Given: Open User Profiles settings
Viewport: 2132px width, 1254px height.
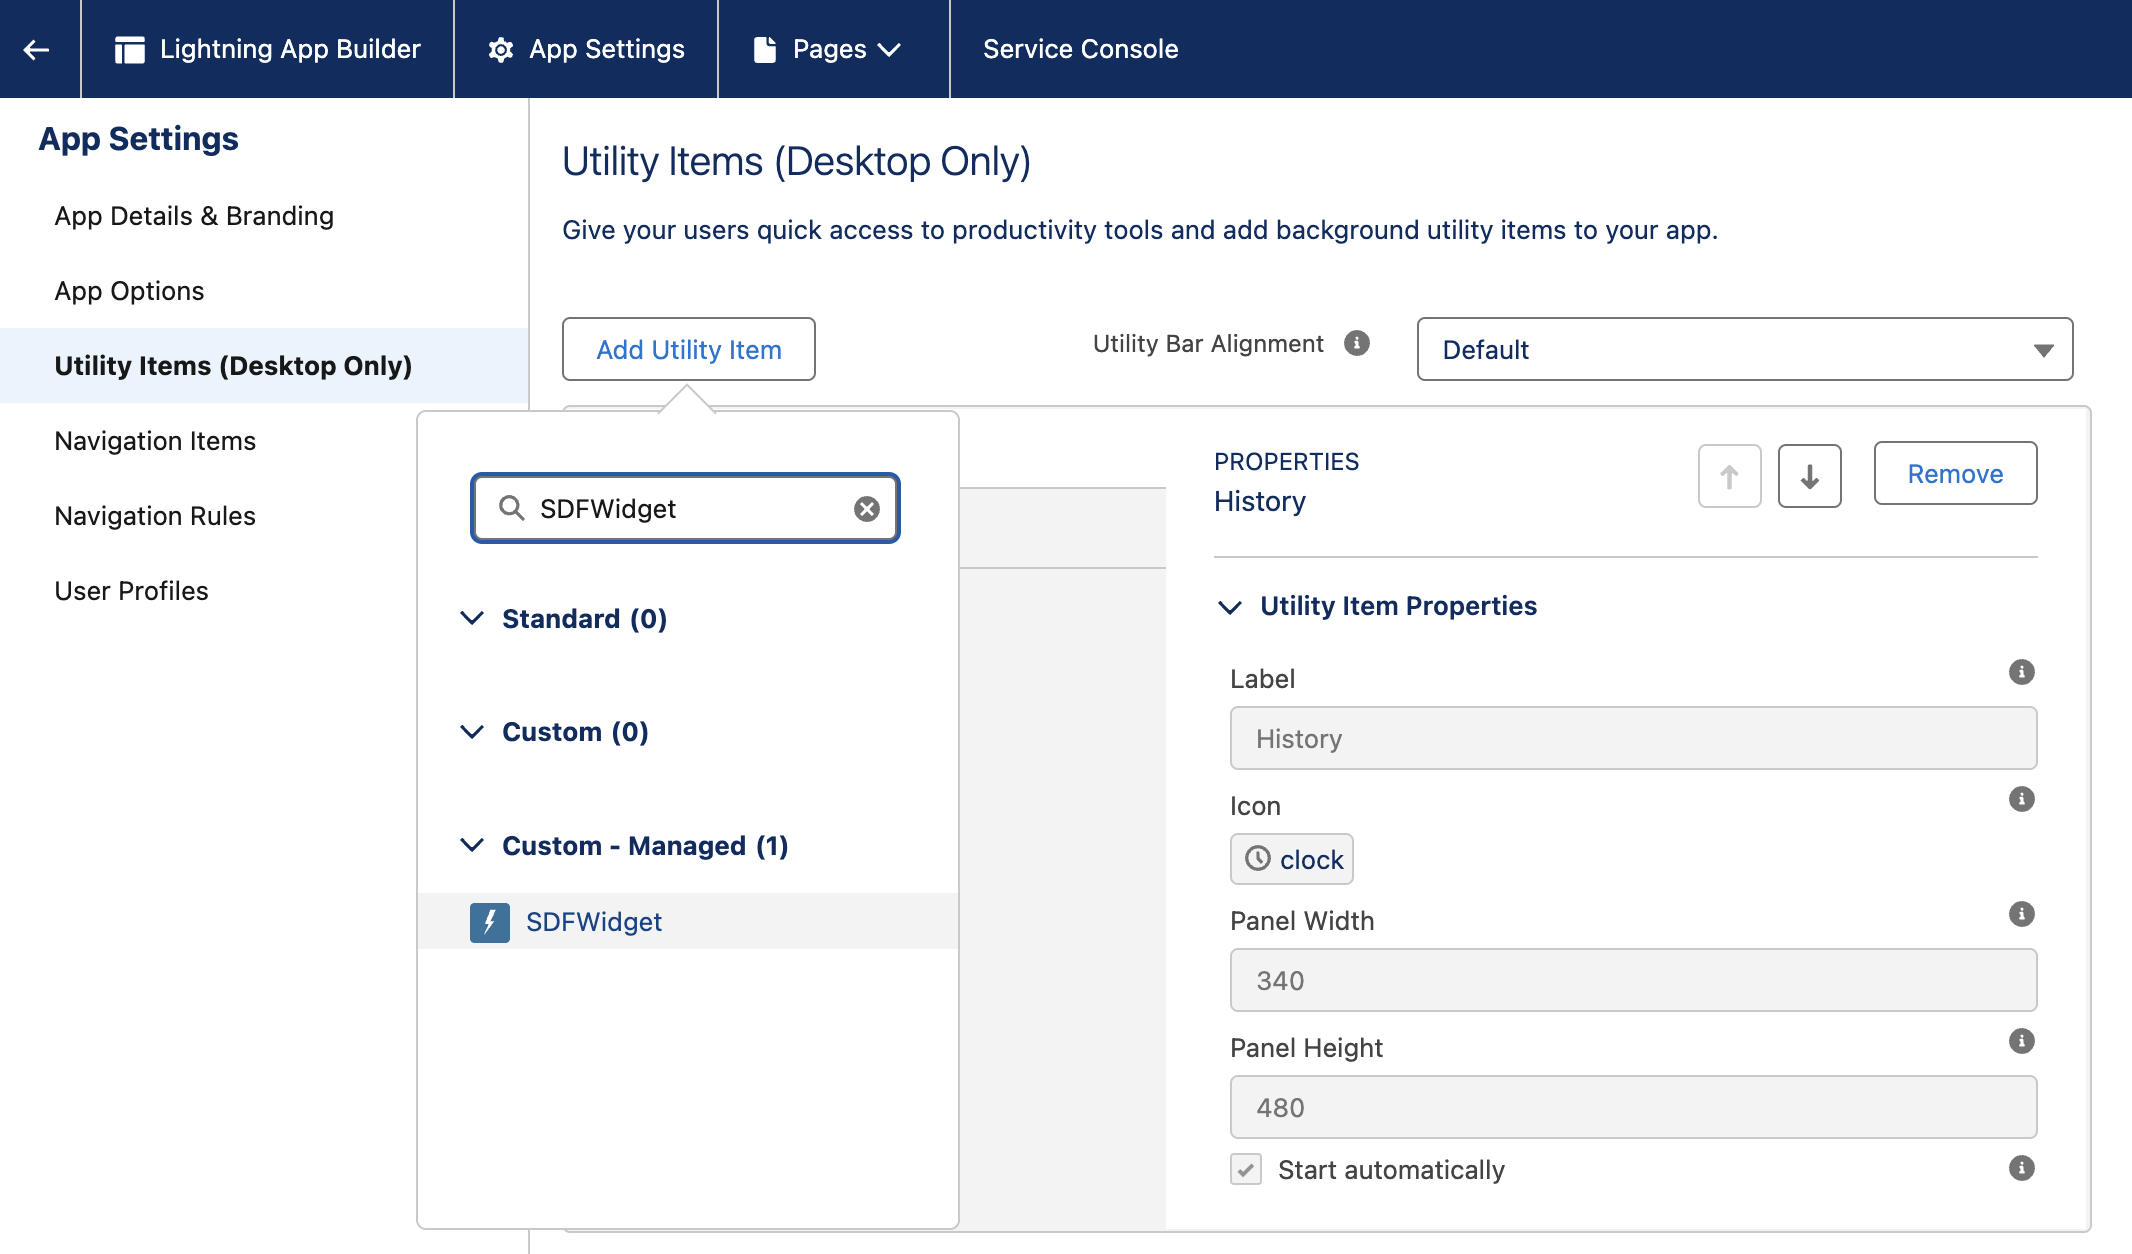Looking at the screenshot, I should click(131, 591).
